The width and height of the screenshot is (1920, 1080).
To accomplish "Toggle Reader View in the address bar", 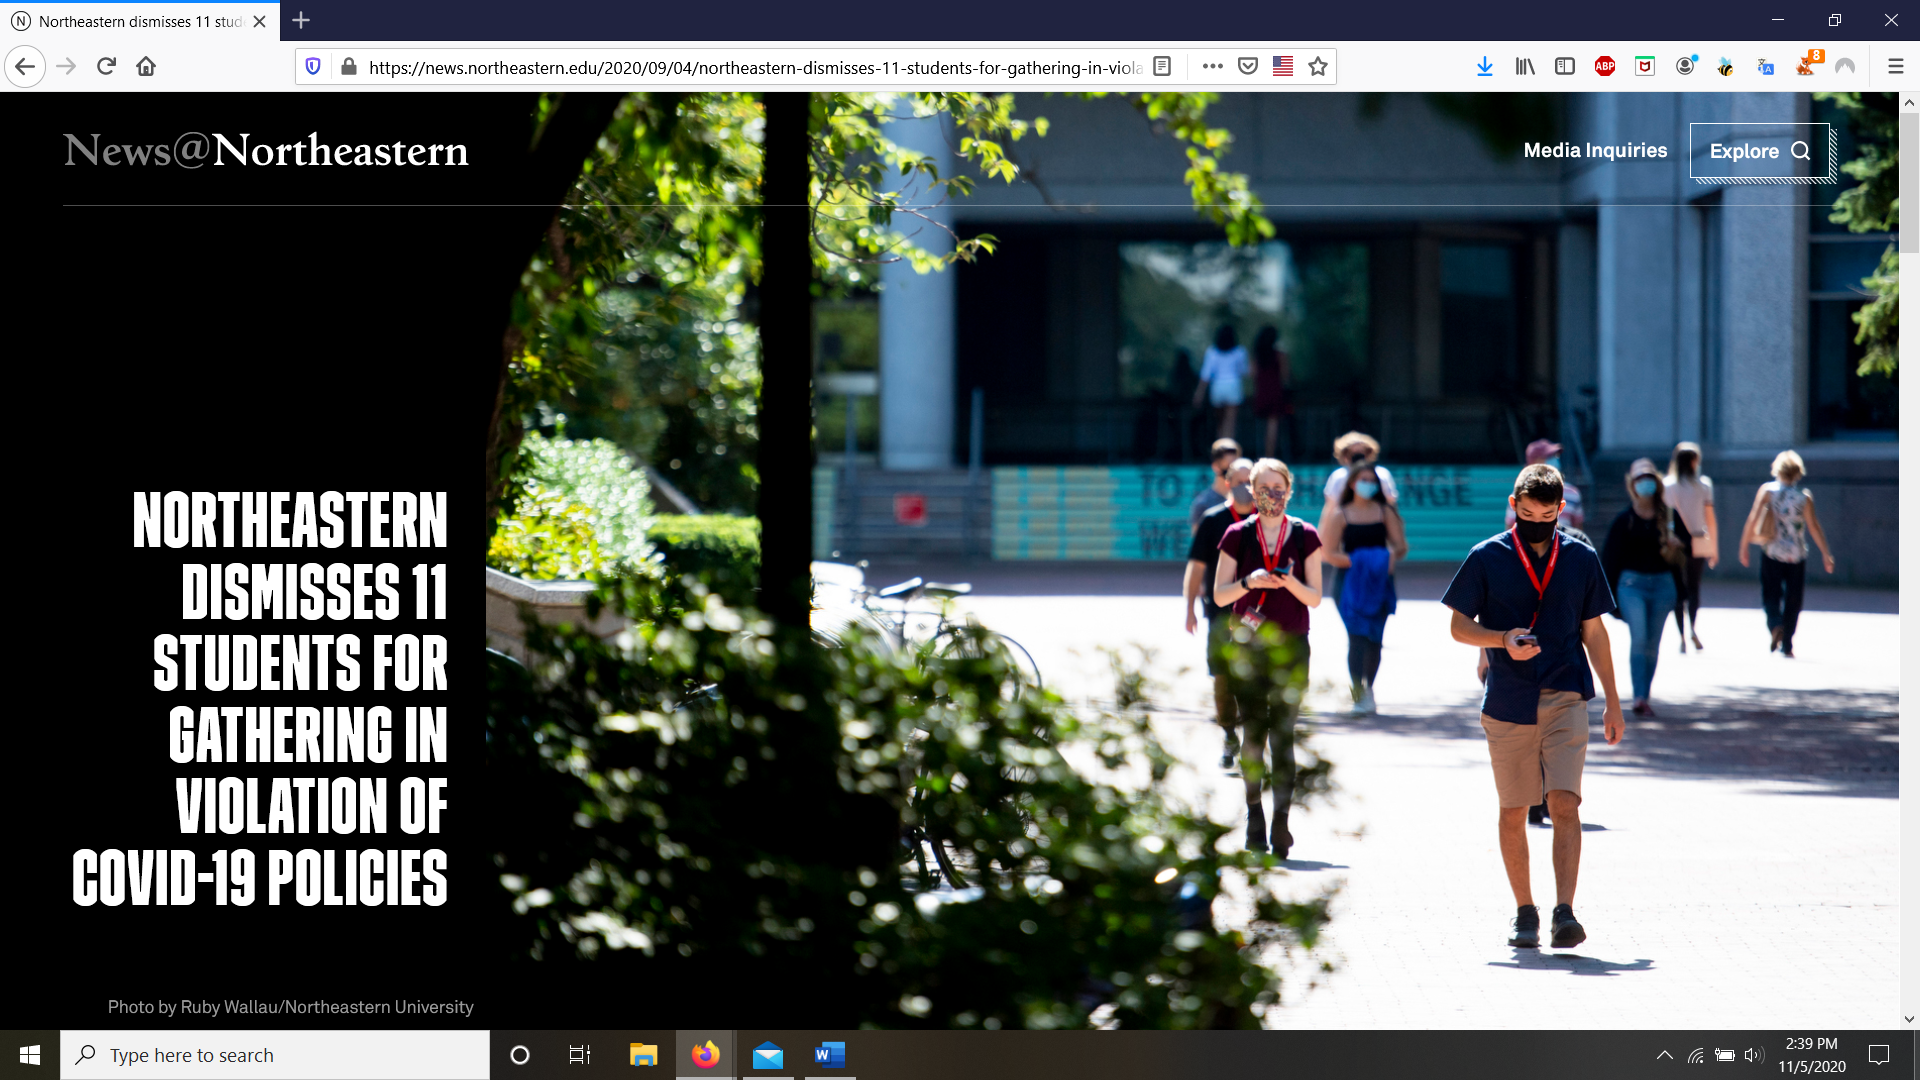I will pyautogui.click(x=1162, y=67).
